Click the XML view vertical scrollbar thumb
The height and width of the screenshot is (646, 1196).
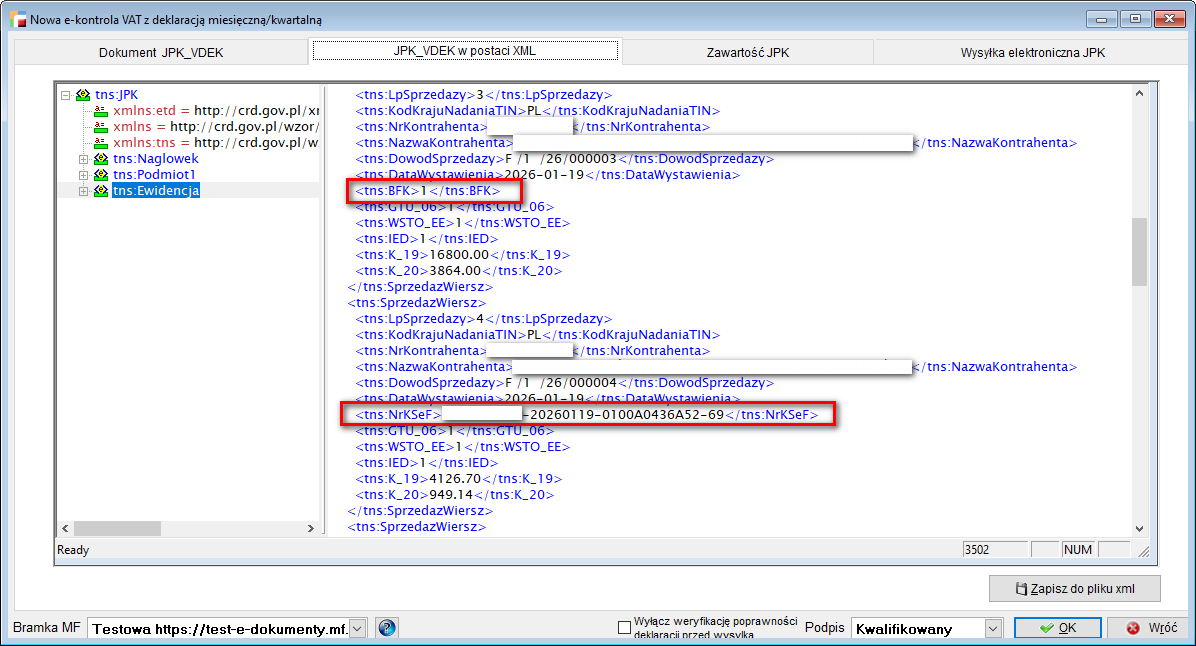[1138, 252]
